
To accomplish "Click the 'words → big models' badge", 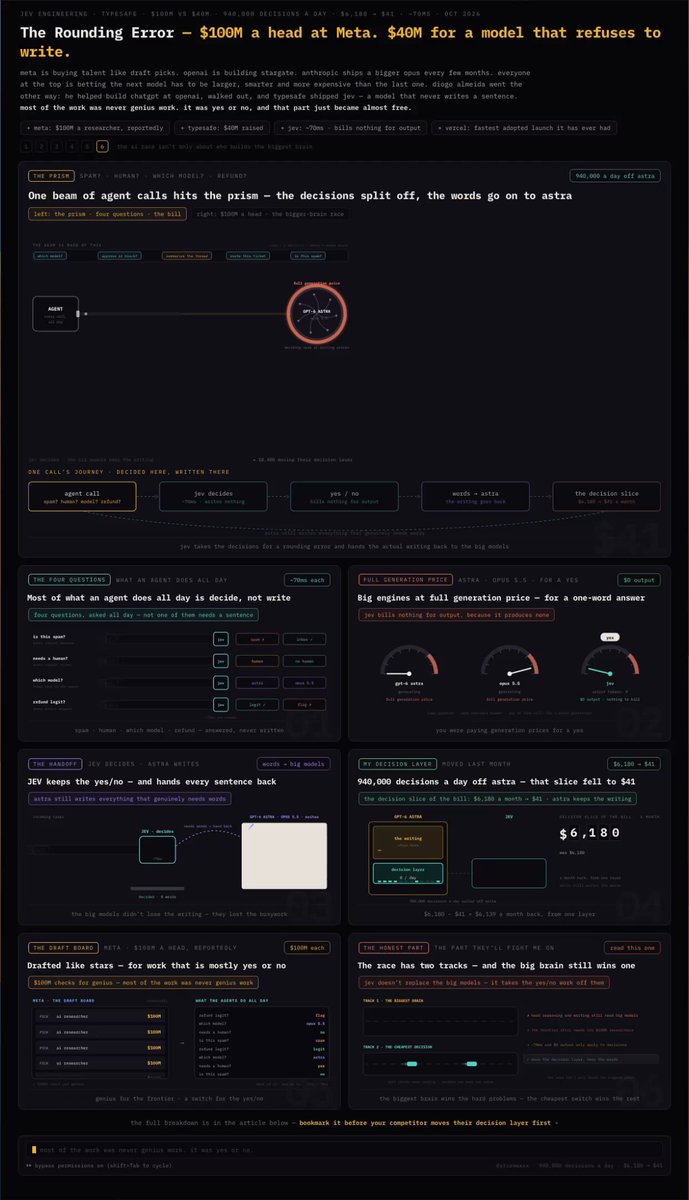I will (293, 764).
